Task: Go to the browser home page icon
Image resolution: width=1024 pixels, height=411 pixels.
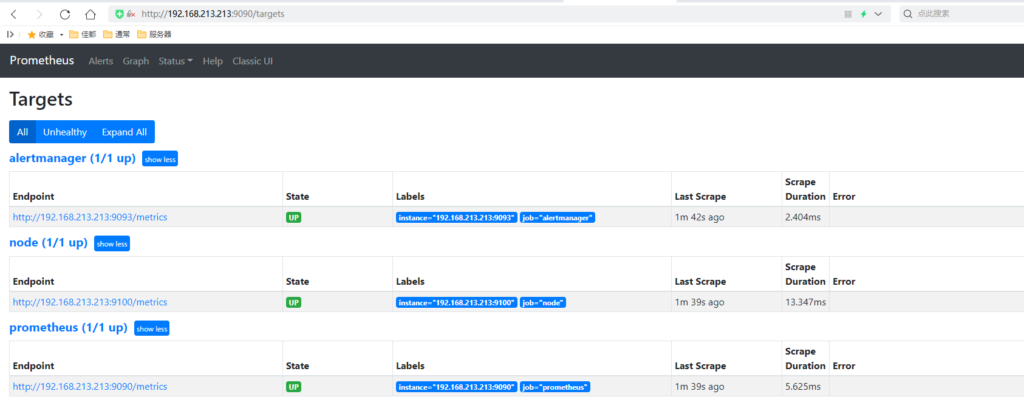Action: tap(90, 14)
